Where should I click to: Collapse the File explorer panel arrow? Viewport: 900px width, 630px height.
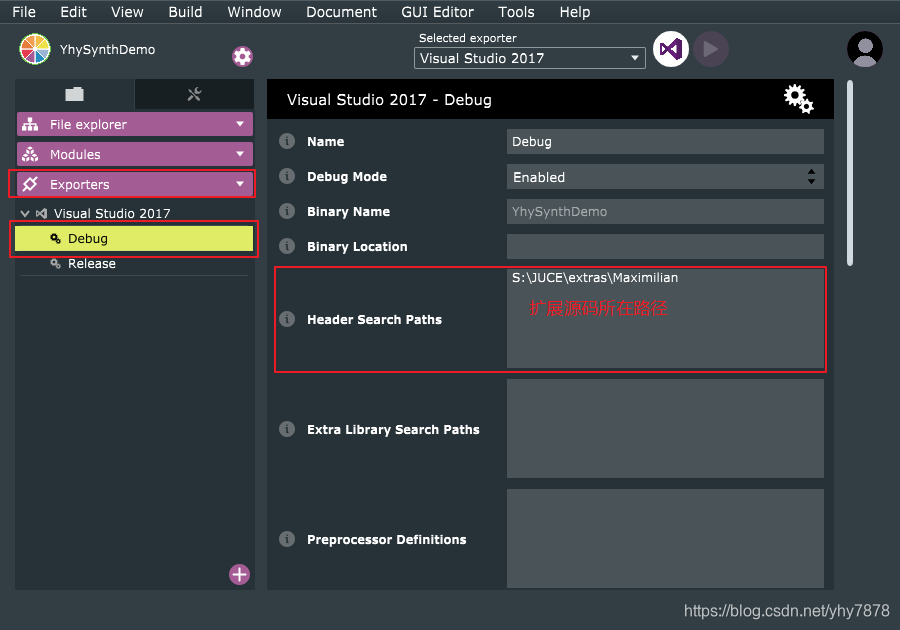click(x=240, y=124)
